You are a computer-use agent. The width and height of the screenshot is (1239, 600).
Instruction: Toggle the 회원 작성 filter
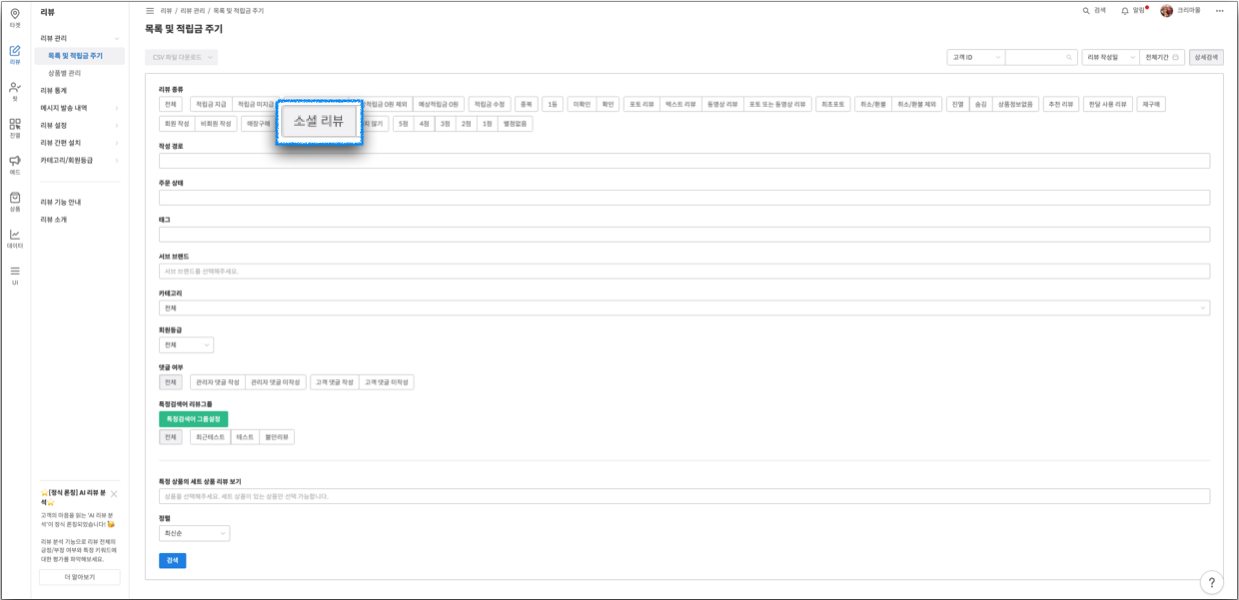pyautogui.click(x=176, y=124)
